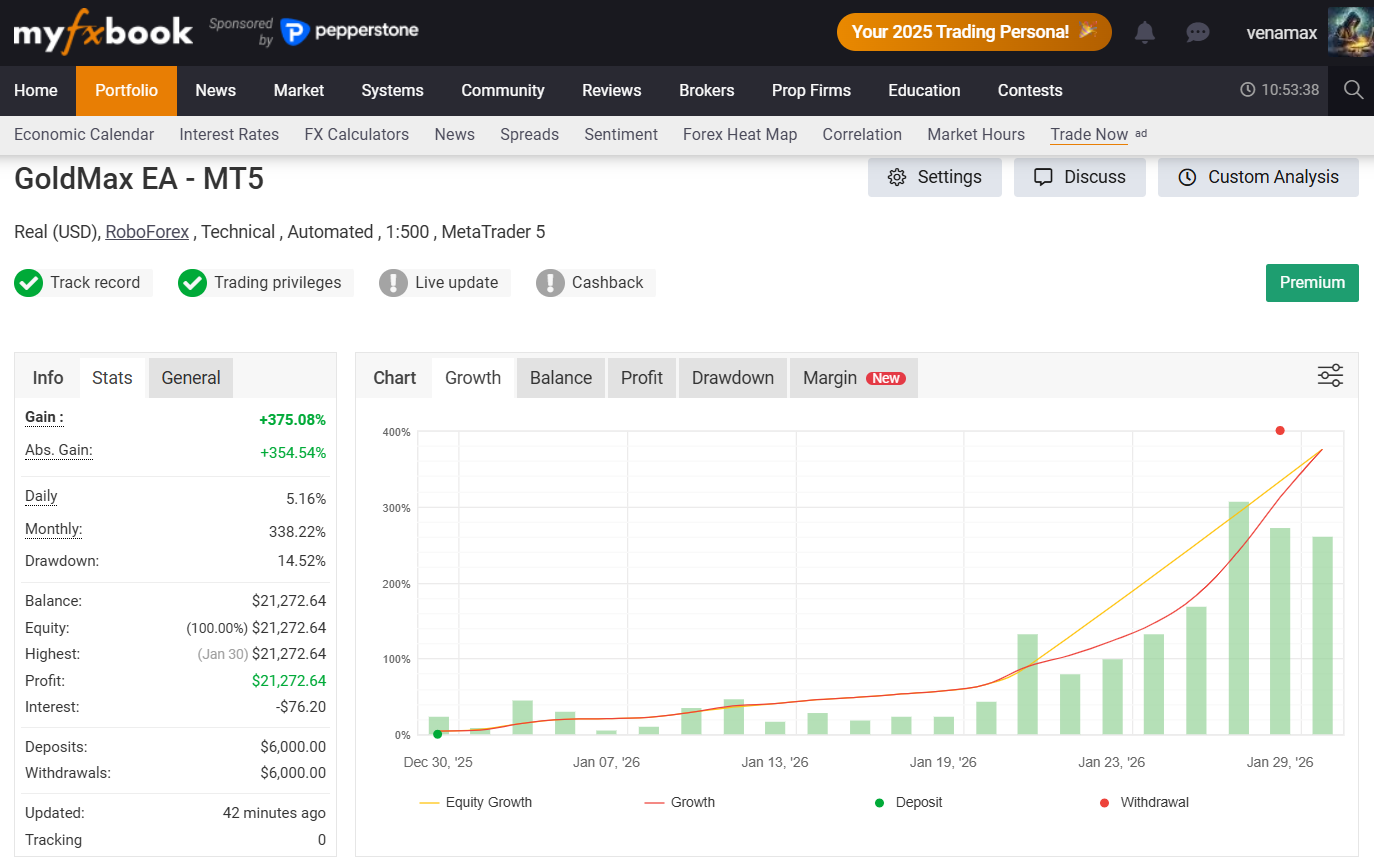Viewport: 1374px width, 859px height.
Task: Switch to the Drawdown chart tab
Action: (x=733, y=378)
